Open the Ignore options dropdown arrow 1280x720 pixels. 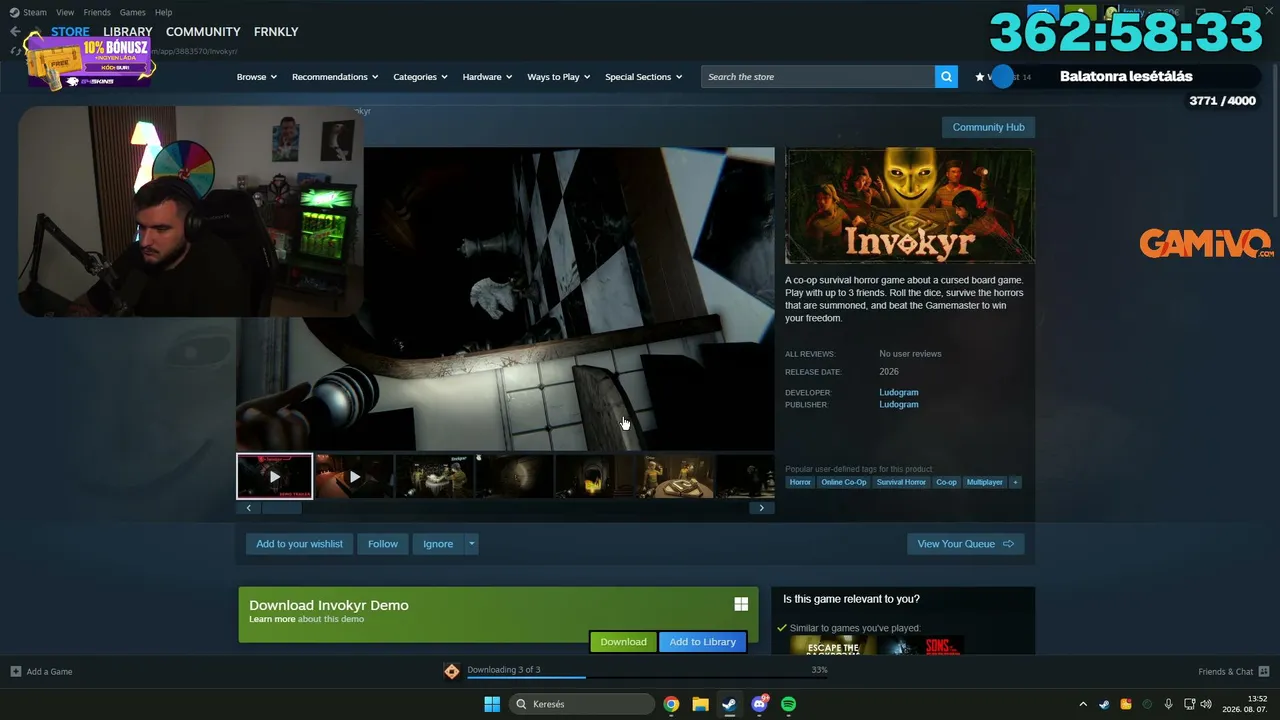(471, 544)
